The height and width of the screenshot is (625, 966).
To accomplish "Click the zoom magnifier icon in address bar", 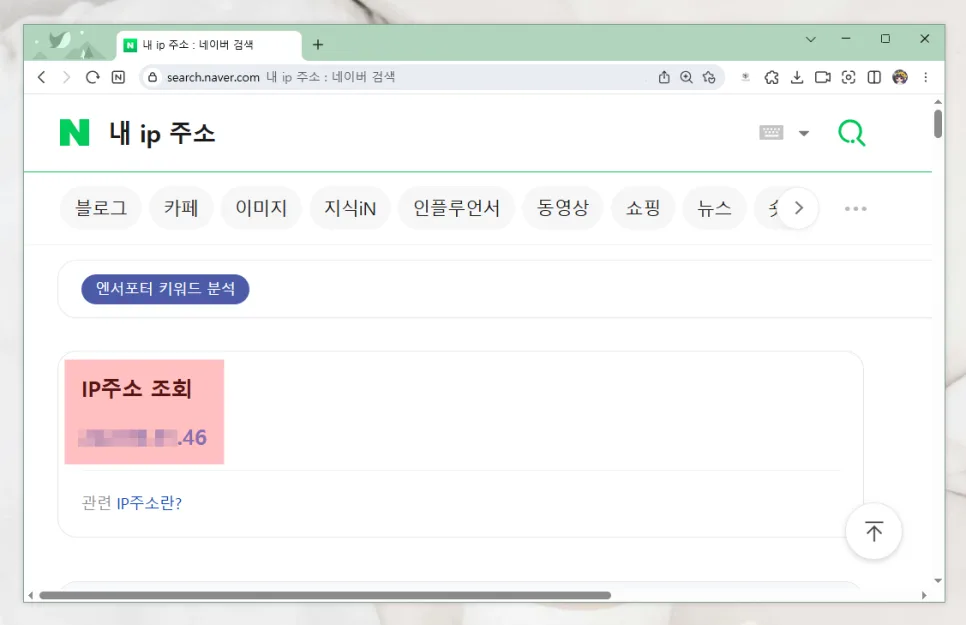I will click(686, 77).
